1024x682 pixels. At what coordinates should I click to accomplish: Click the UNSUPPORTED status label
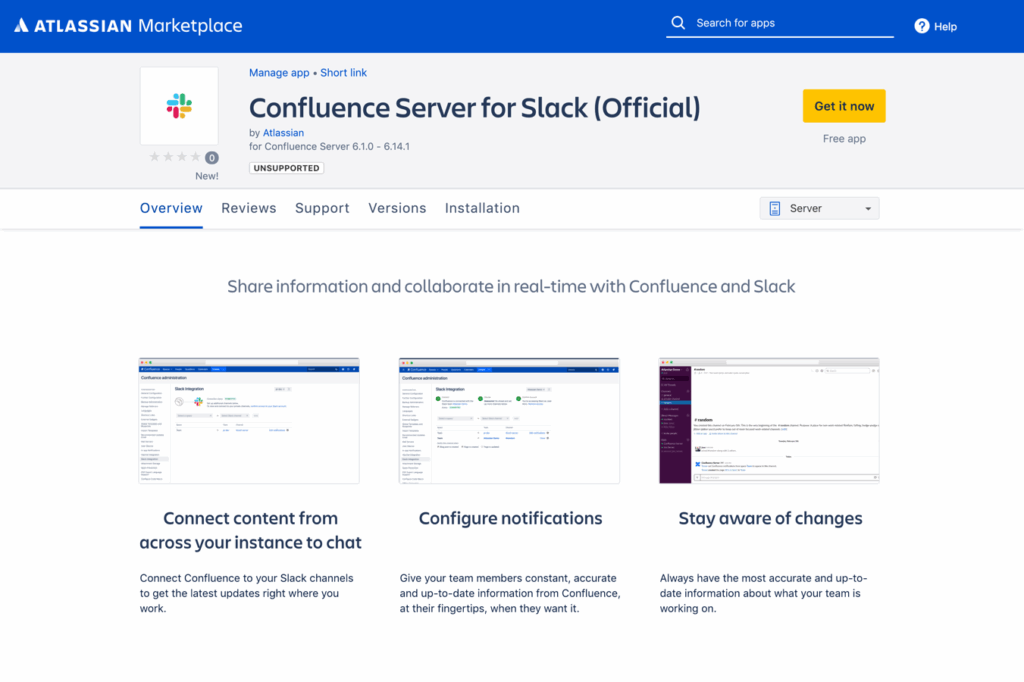[286, 168]
